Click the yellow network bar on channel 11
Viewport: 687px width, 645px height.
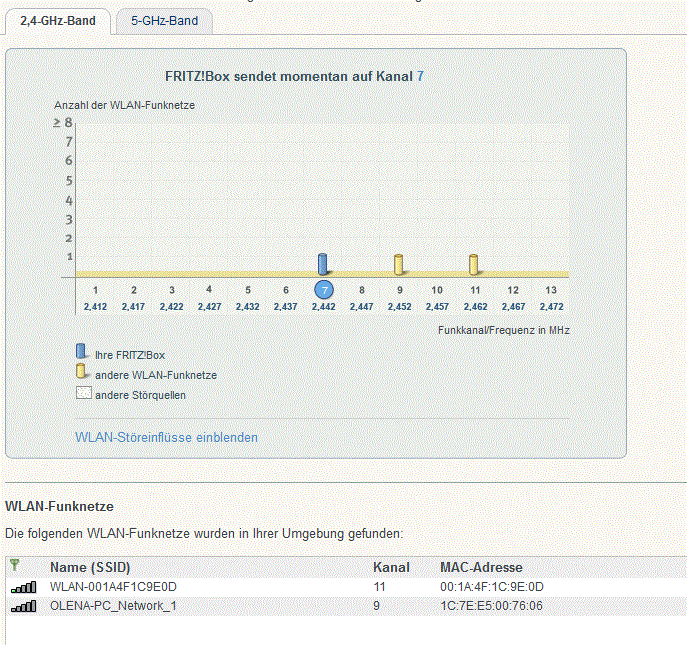coord(474,264)
